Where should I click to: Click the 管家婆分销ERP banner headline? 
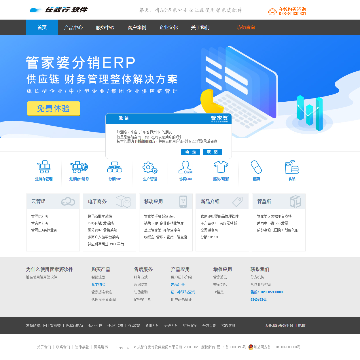(x=81, y=63)
